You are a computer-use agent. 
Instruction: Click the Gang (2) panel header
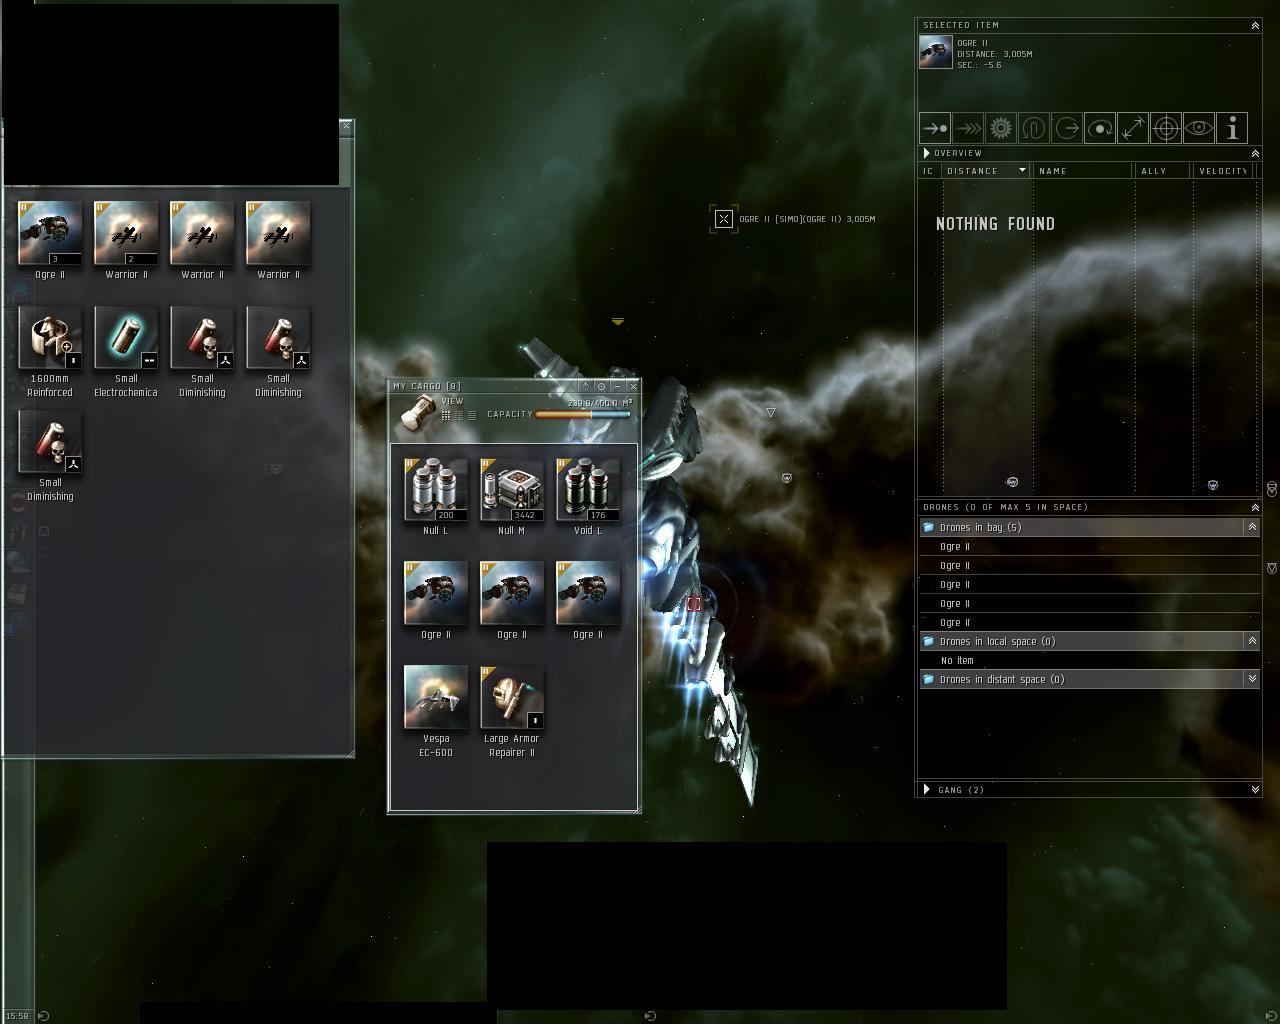(x=1088, y=790)
